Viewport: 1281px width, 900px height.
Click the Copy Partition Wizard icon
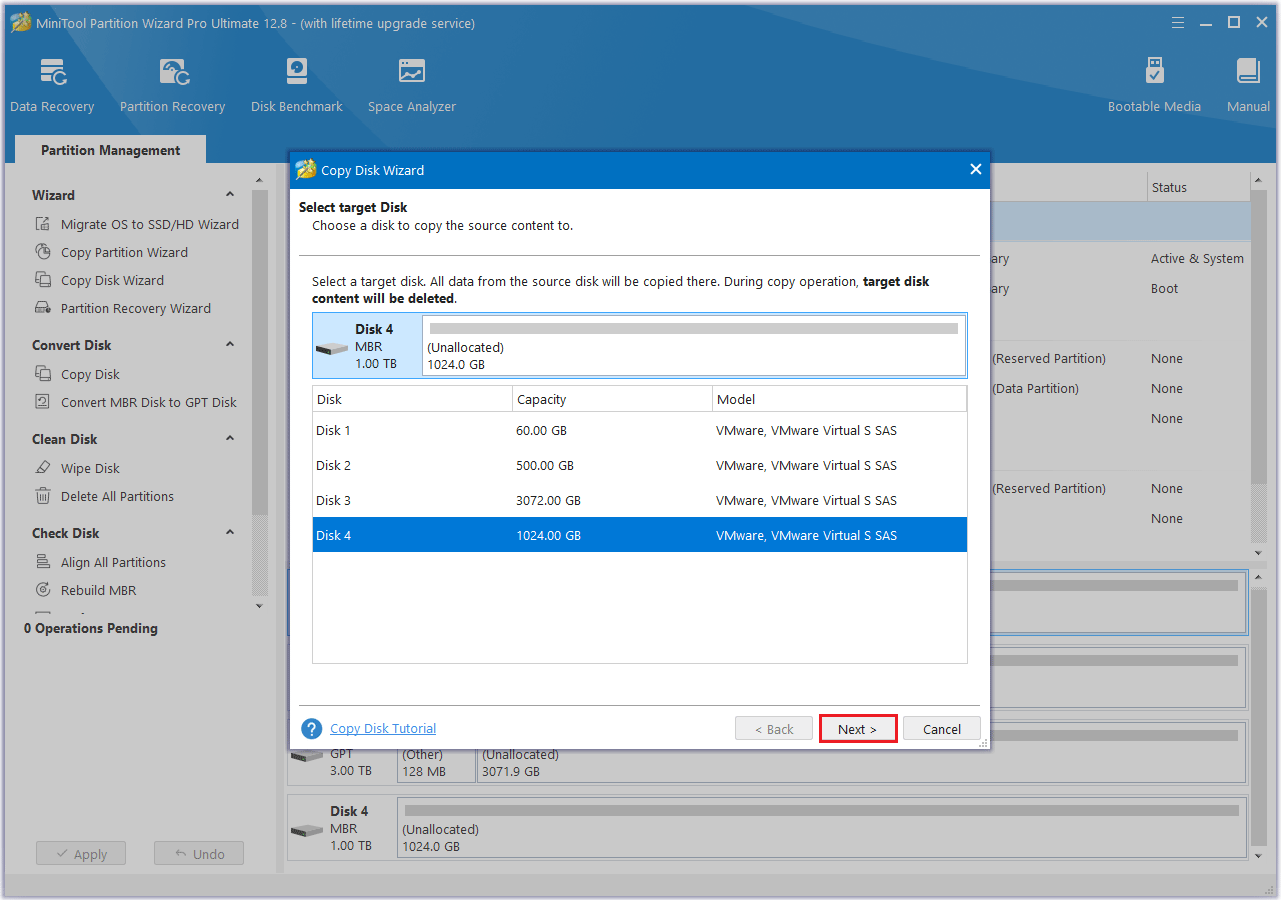[x=43, y=252]
